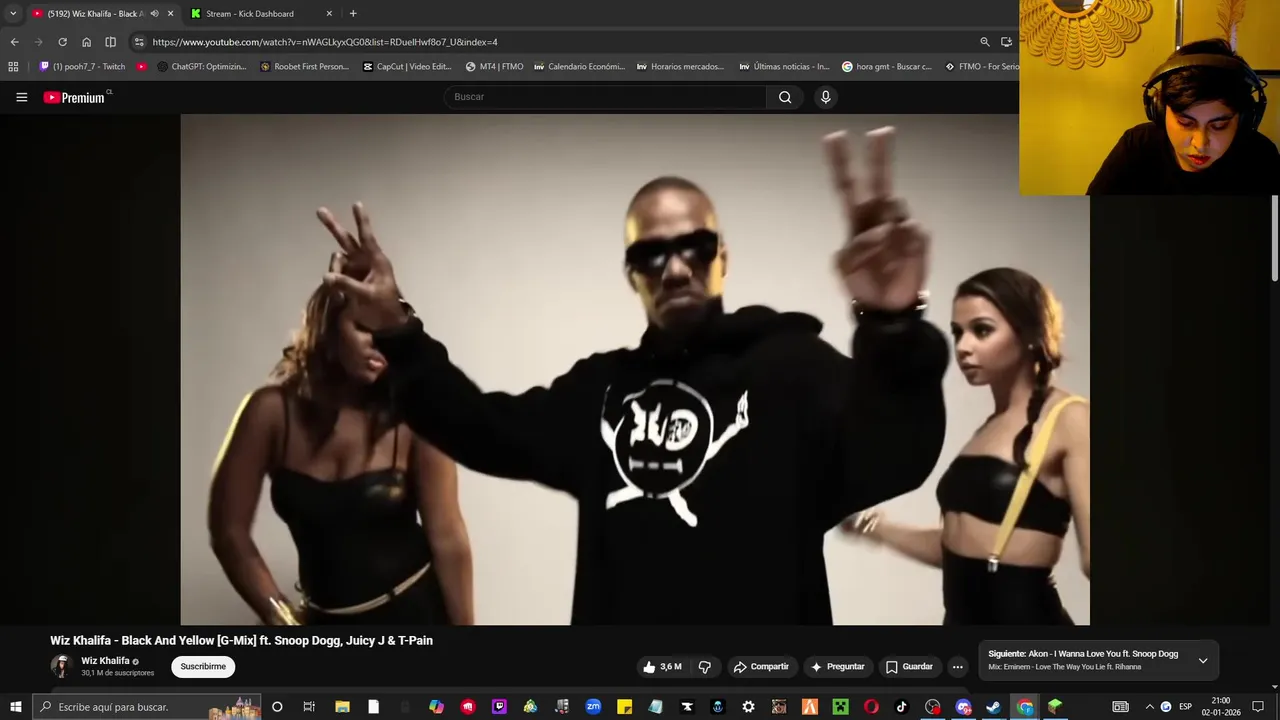Open the bookmarks apps grid icon
The image size is (1280, 720).
tap(13, 67)
